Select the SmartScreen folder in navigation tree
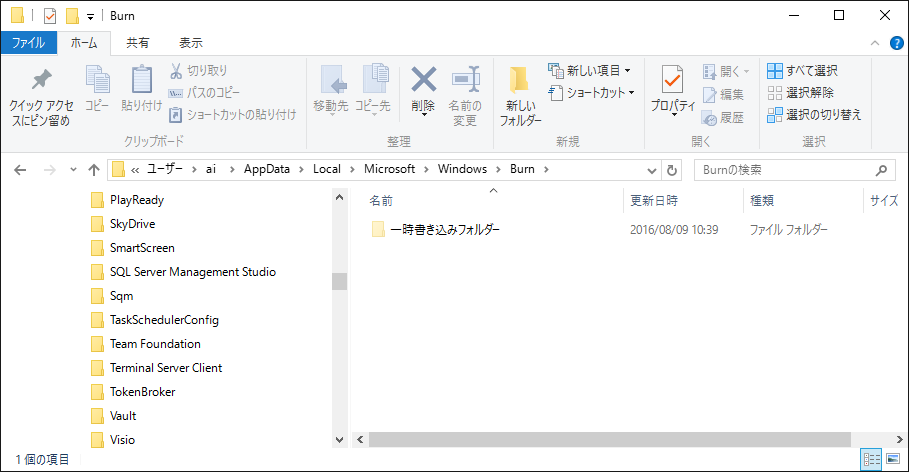 (142, 248)
